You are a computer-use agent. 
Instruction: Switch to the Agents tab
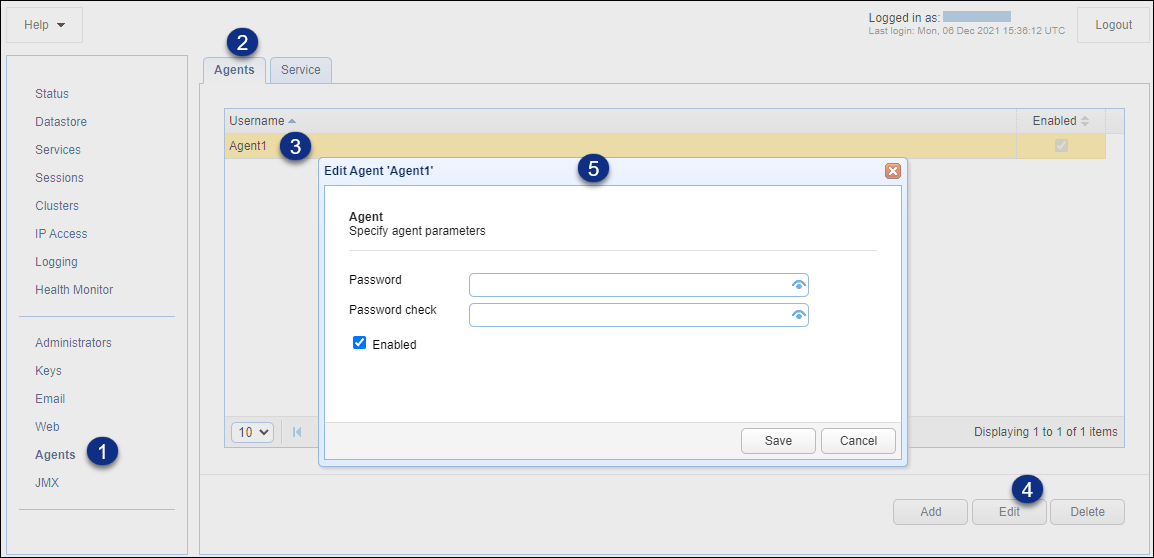pos(234,70)
